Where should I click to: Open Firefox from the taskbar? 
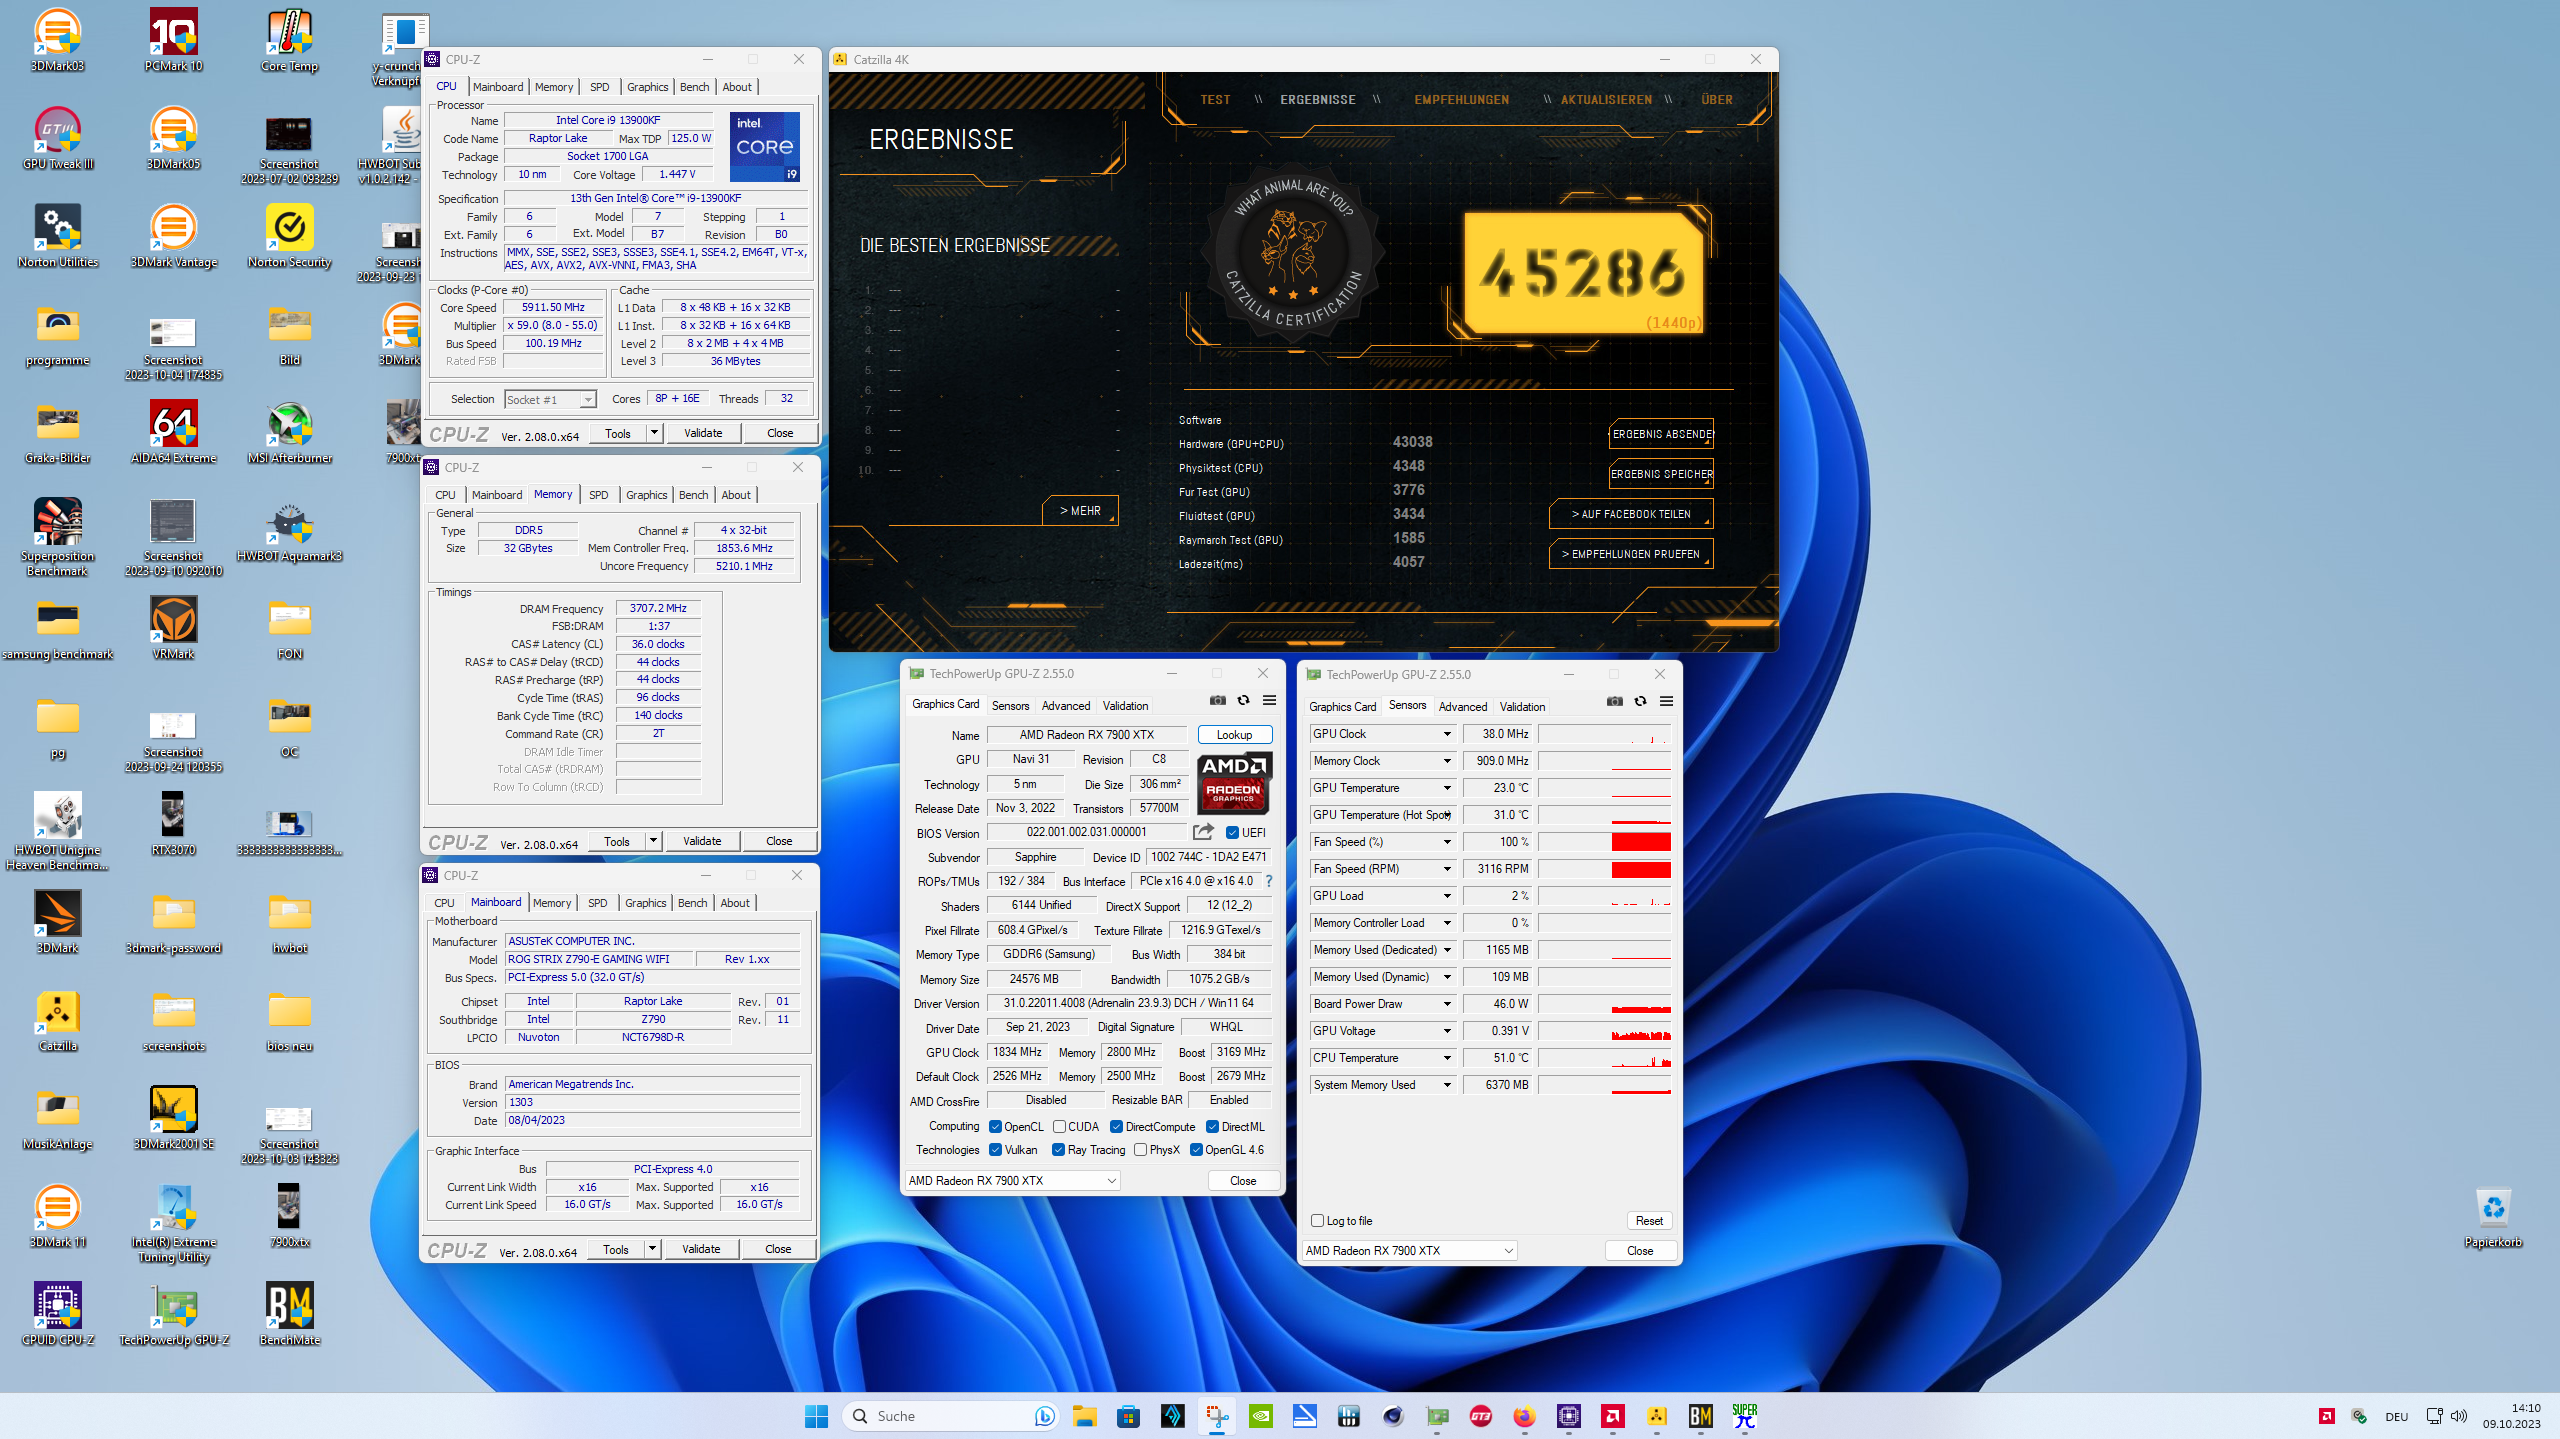coord(1524,1416)
